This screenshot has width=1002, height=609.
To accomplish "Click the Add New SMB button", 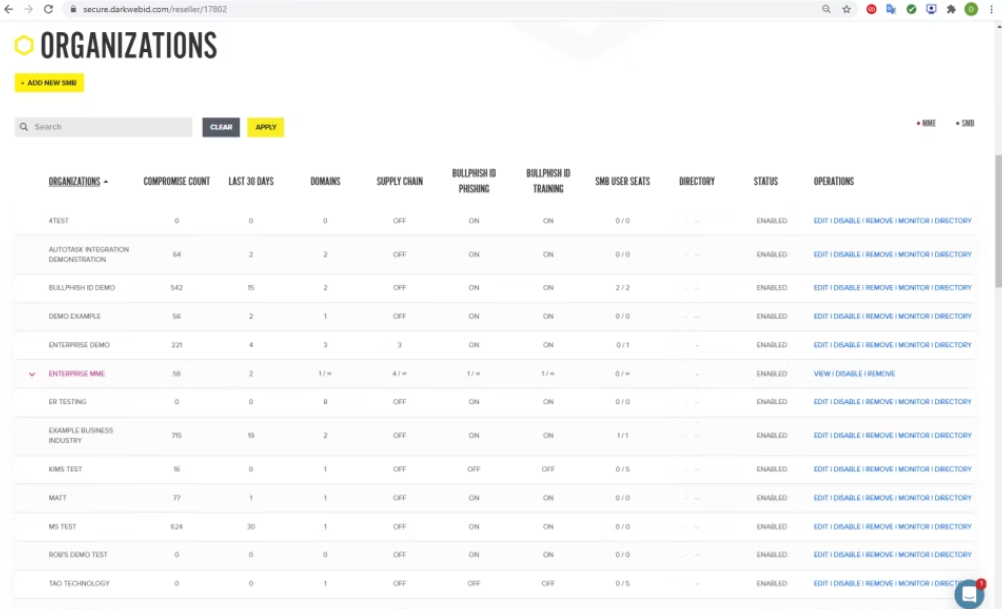I will point(49,82).
